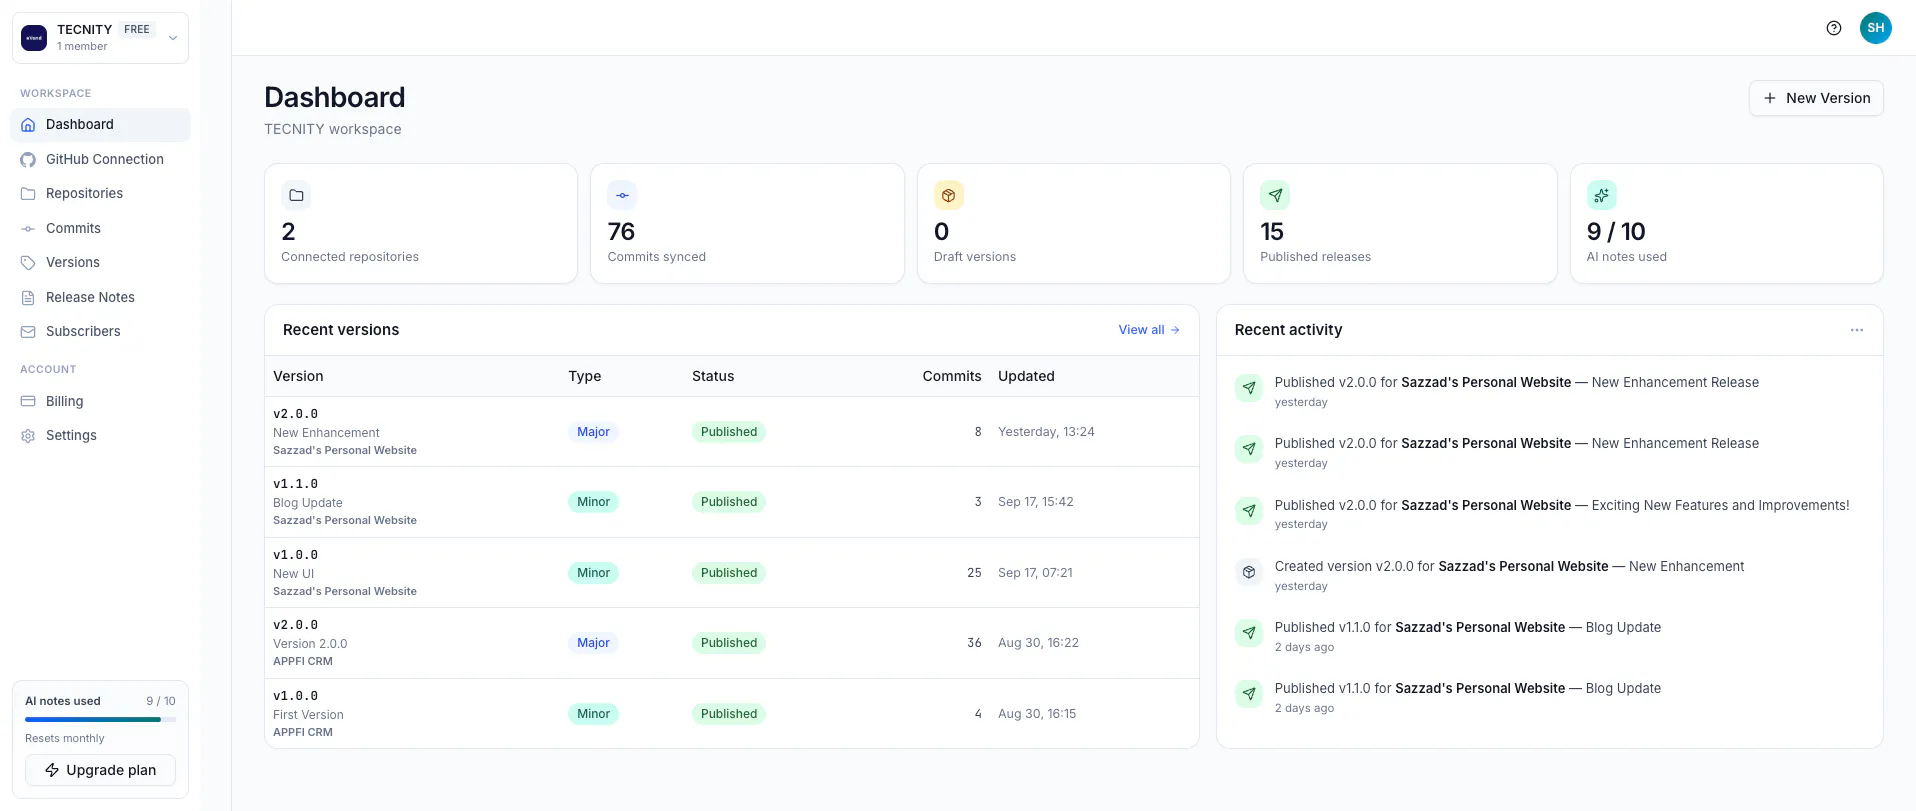Viewport: 1916px width, 811px height.
Task: Click the 'Aug 30, 16:22' timestamp
Action: tap(1038, 643)
